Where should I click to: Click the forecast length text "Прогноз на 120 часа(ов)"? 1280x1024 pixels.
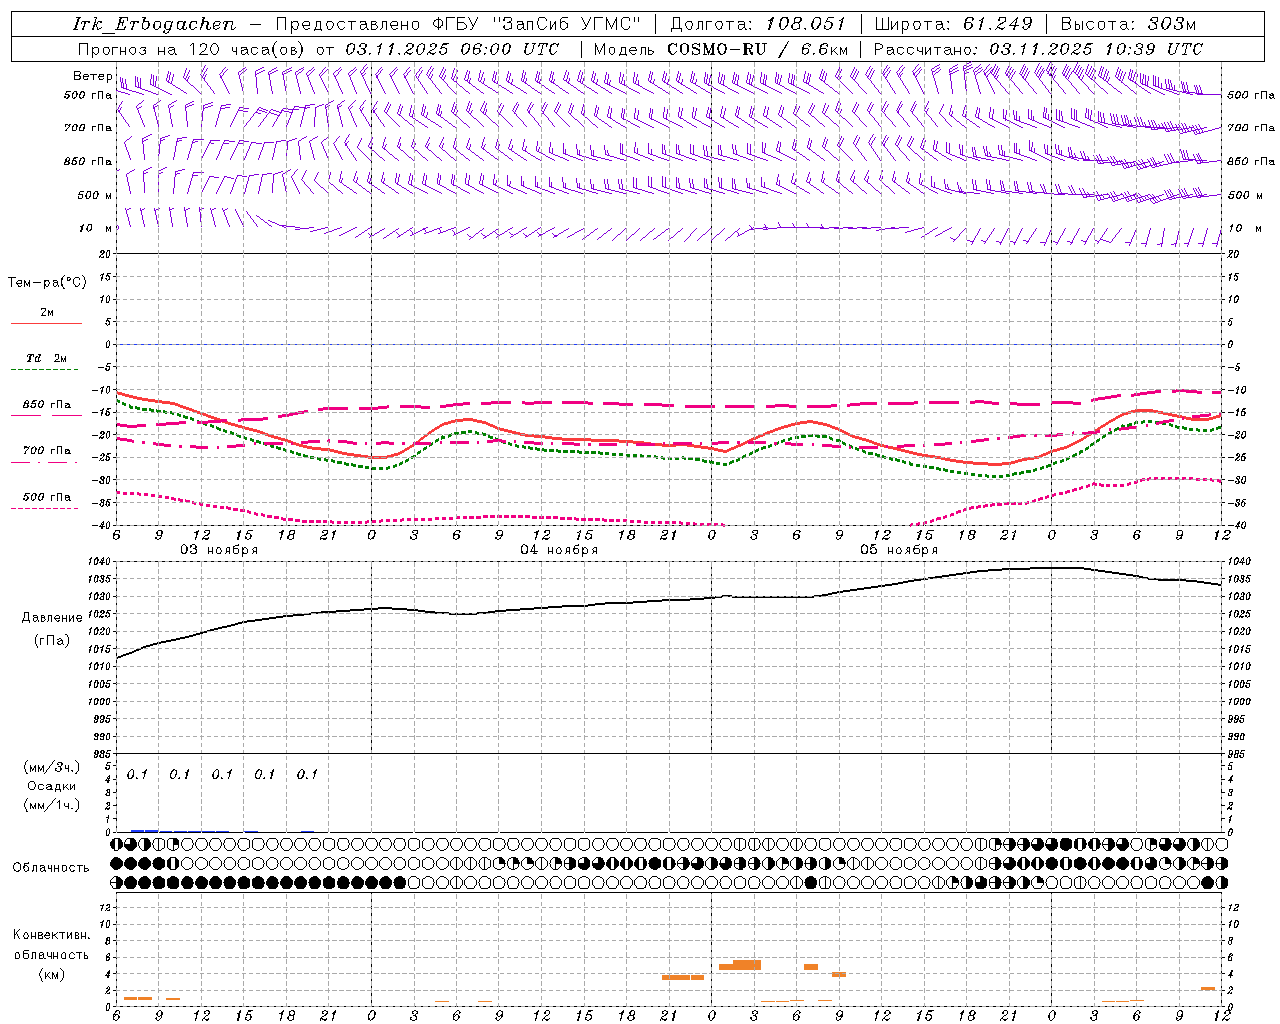[192, 49]
